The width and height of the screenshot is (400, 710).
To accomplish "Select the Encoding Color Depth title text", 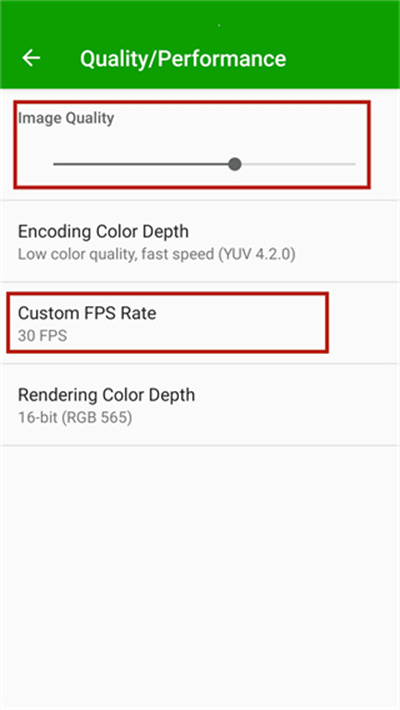I will [103, 232].
